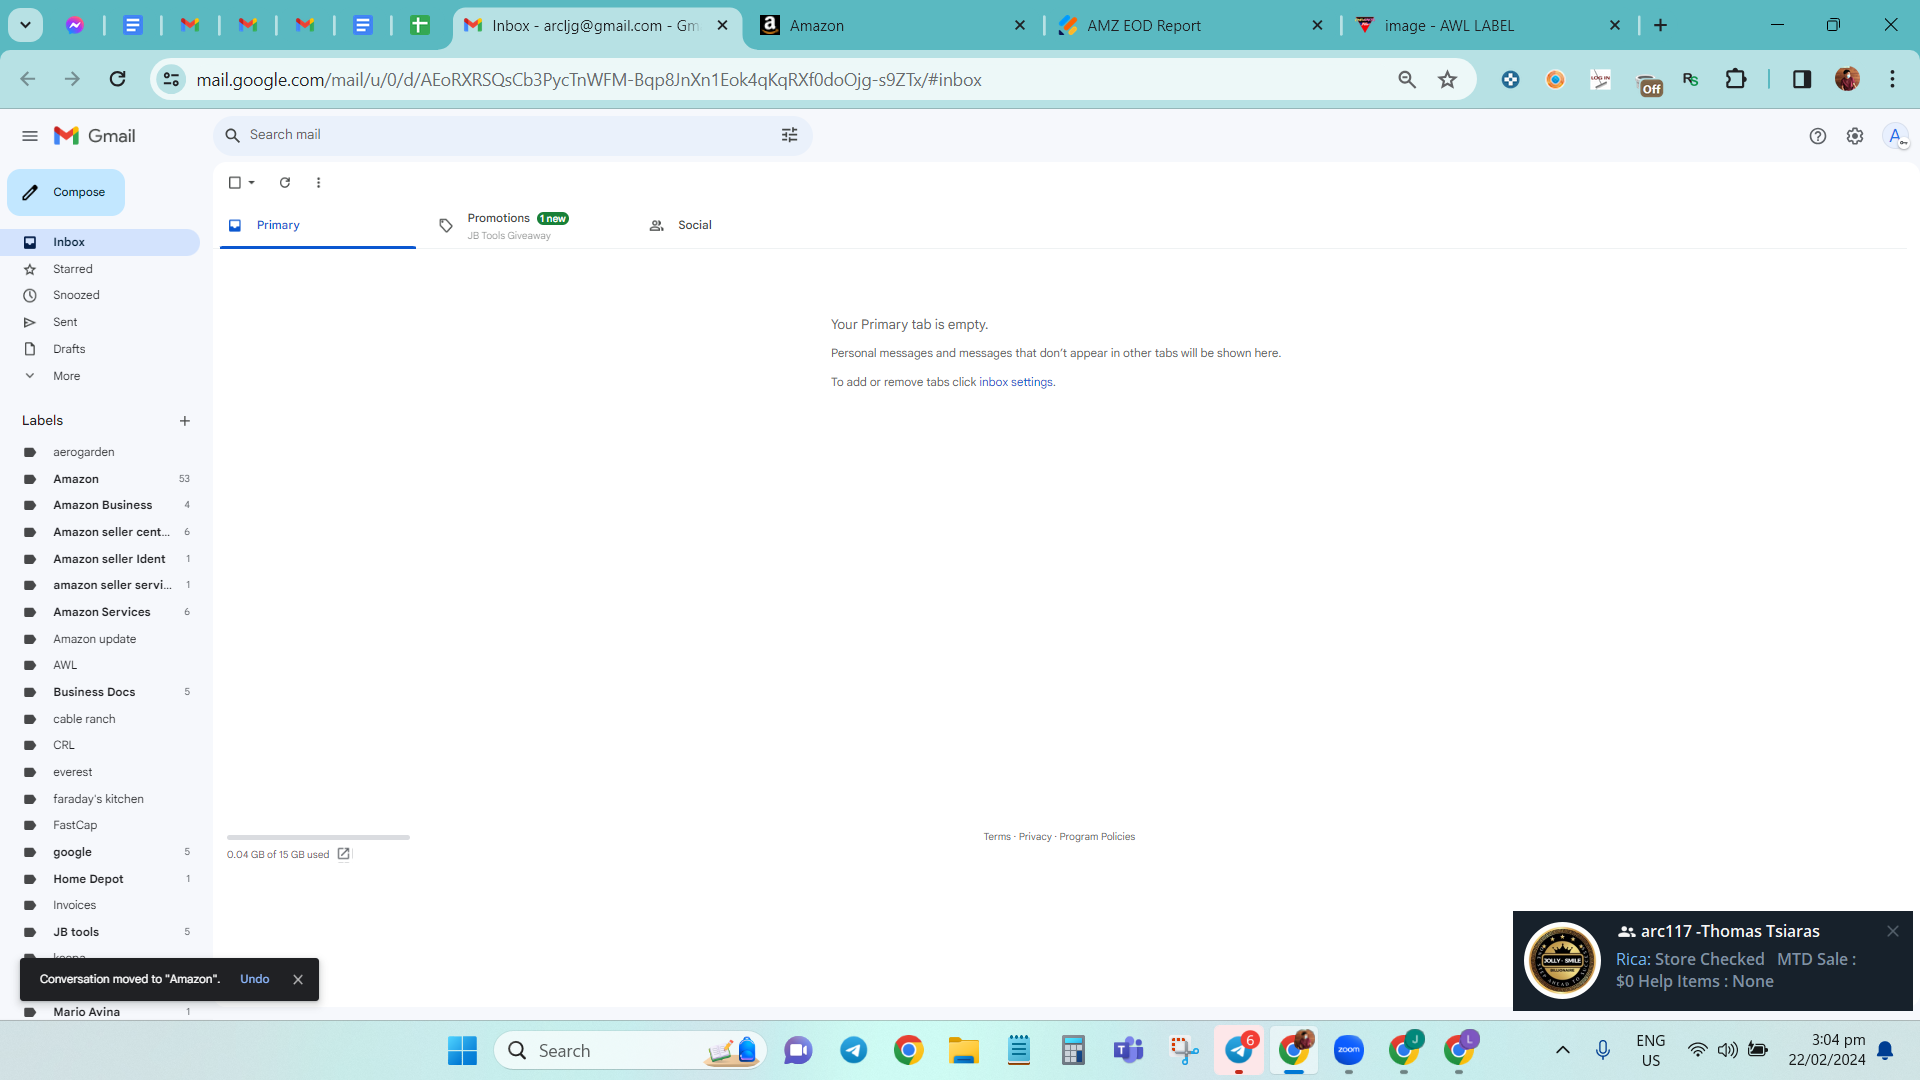Open Microsoft Teams from the taskbar
The image size is (1920, 1080).
tap(1129, 1050)
